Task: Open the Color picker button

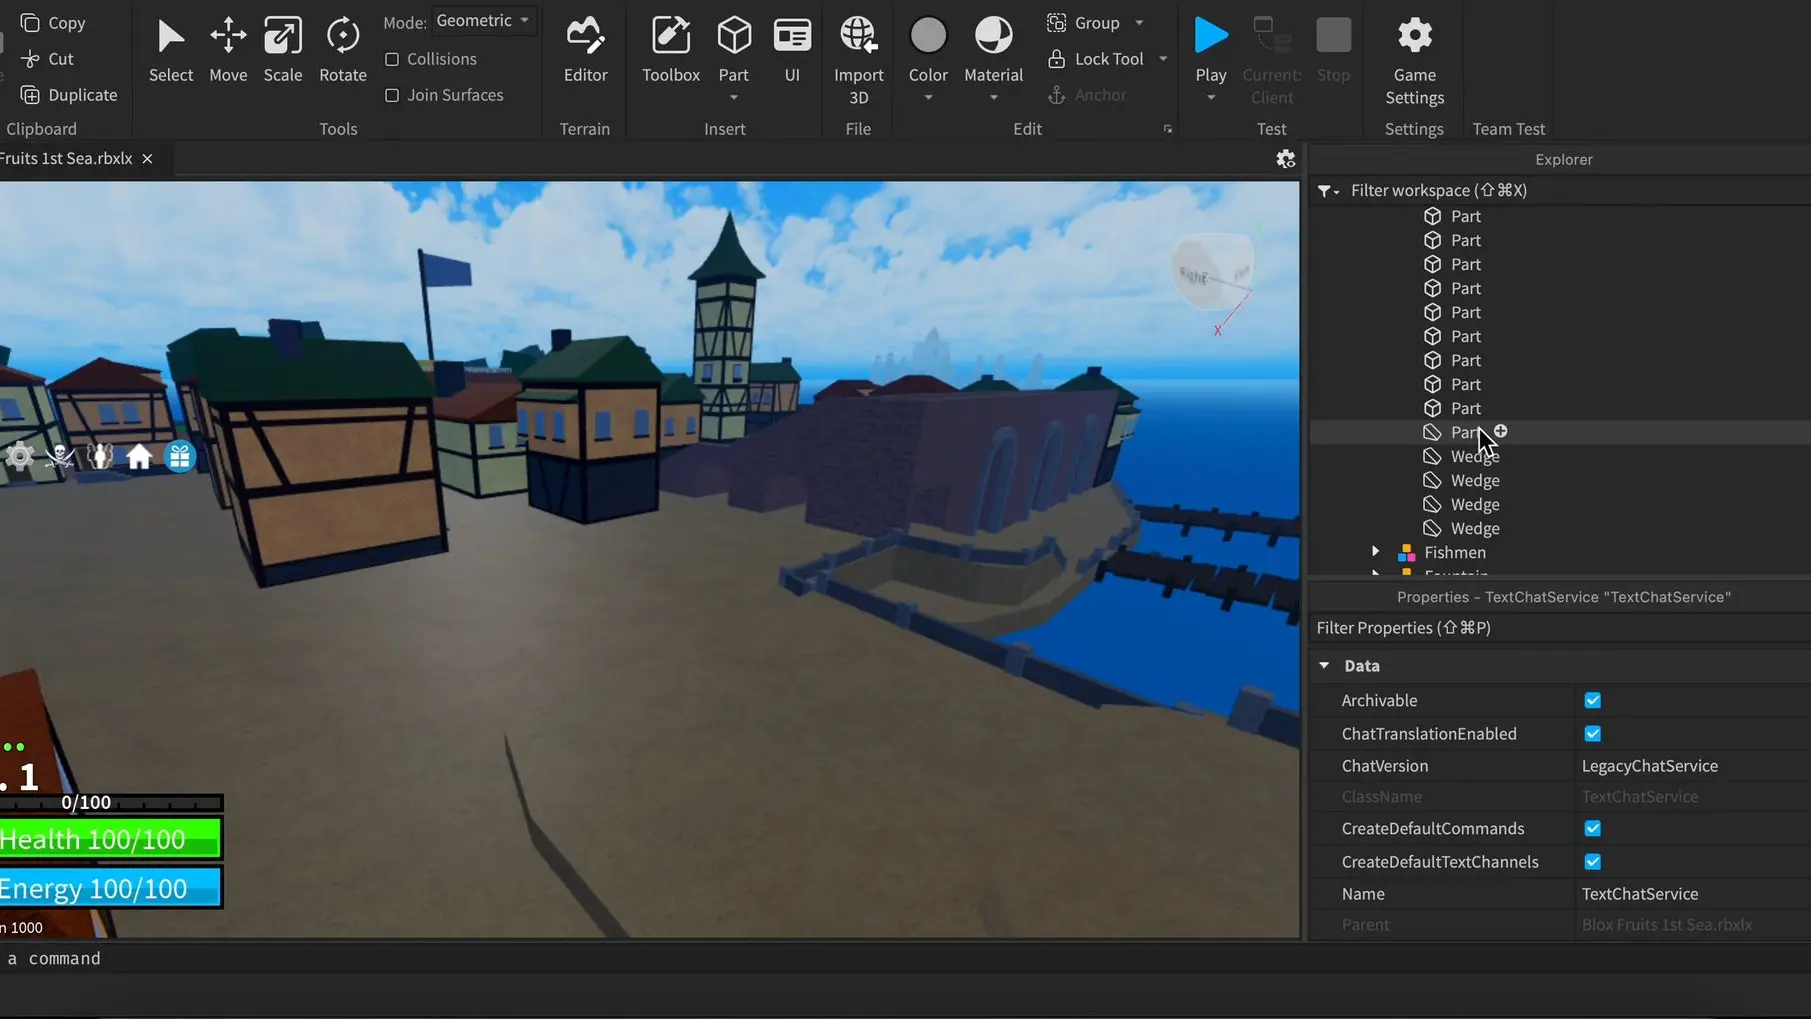Action: click(928, 48)
